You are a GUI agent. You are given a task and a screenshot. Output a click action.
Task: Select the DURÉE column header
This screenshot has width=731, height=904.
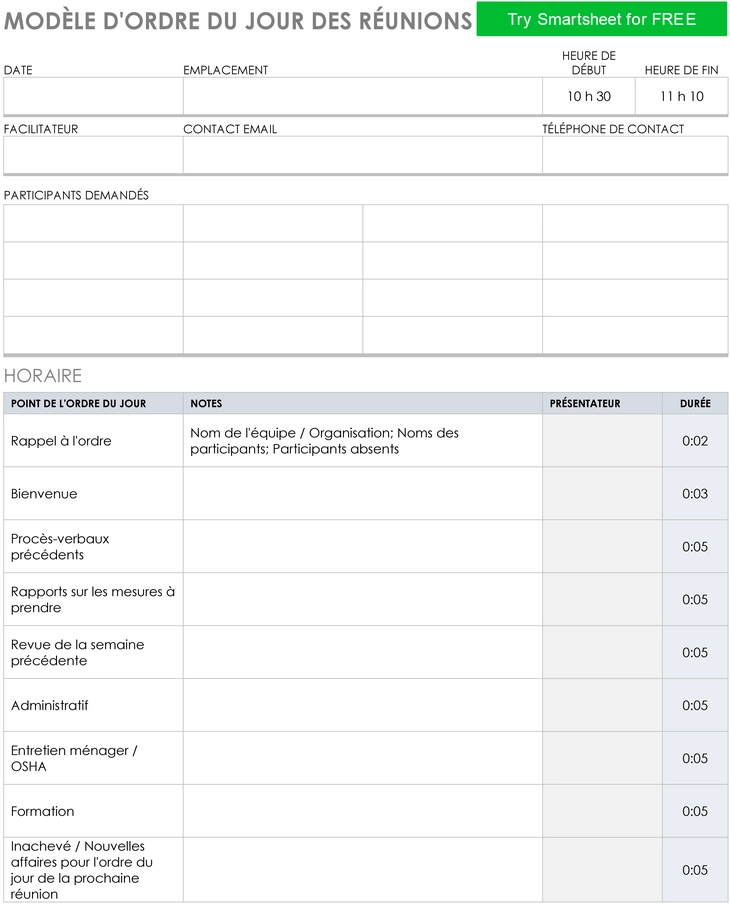click(x=695, y=404)
